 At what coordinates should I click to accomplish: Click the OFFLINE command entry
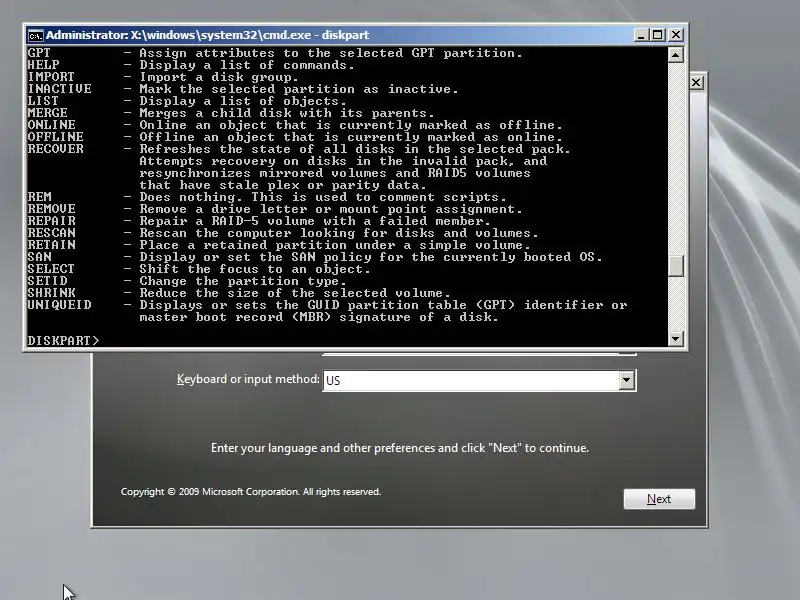click(55, 137)
